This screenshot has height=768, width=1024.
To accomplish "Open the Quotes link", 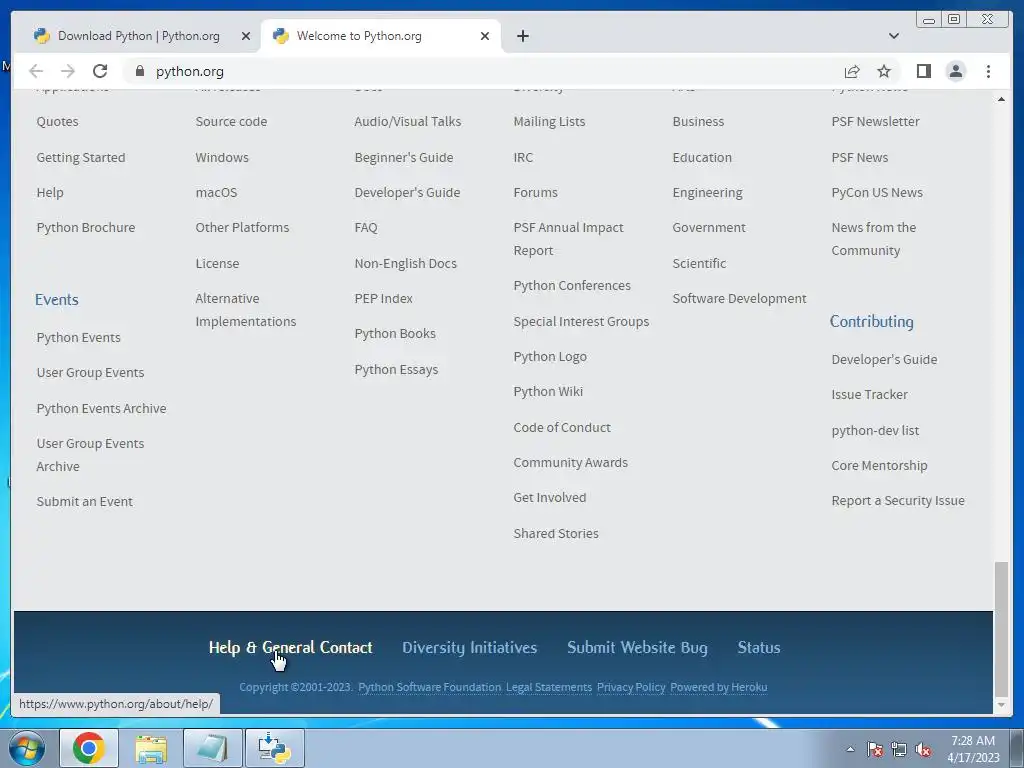I will point(57,121).
